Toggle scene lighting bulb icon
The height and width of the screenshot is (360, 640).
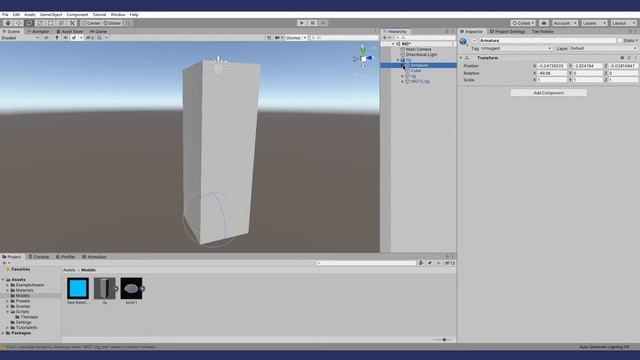click(57, 38)
